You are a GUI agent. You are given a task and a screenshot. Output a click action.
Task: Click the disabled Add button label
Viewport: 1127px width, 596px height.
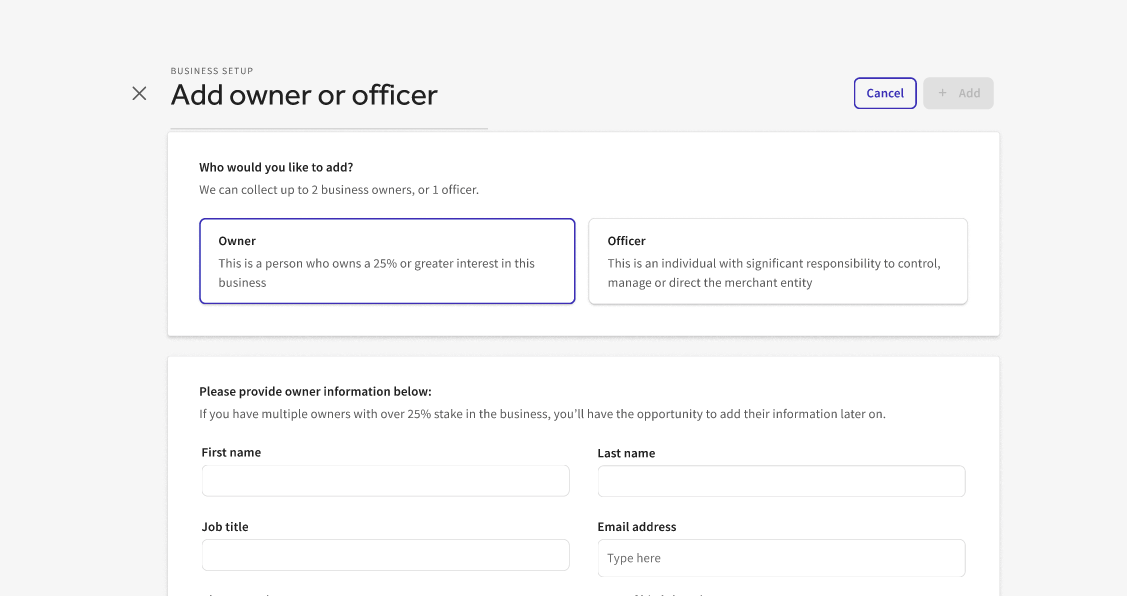point(969,93)
